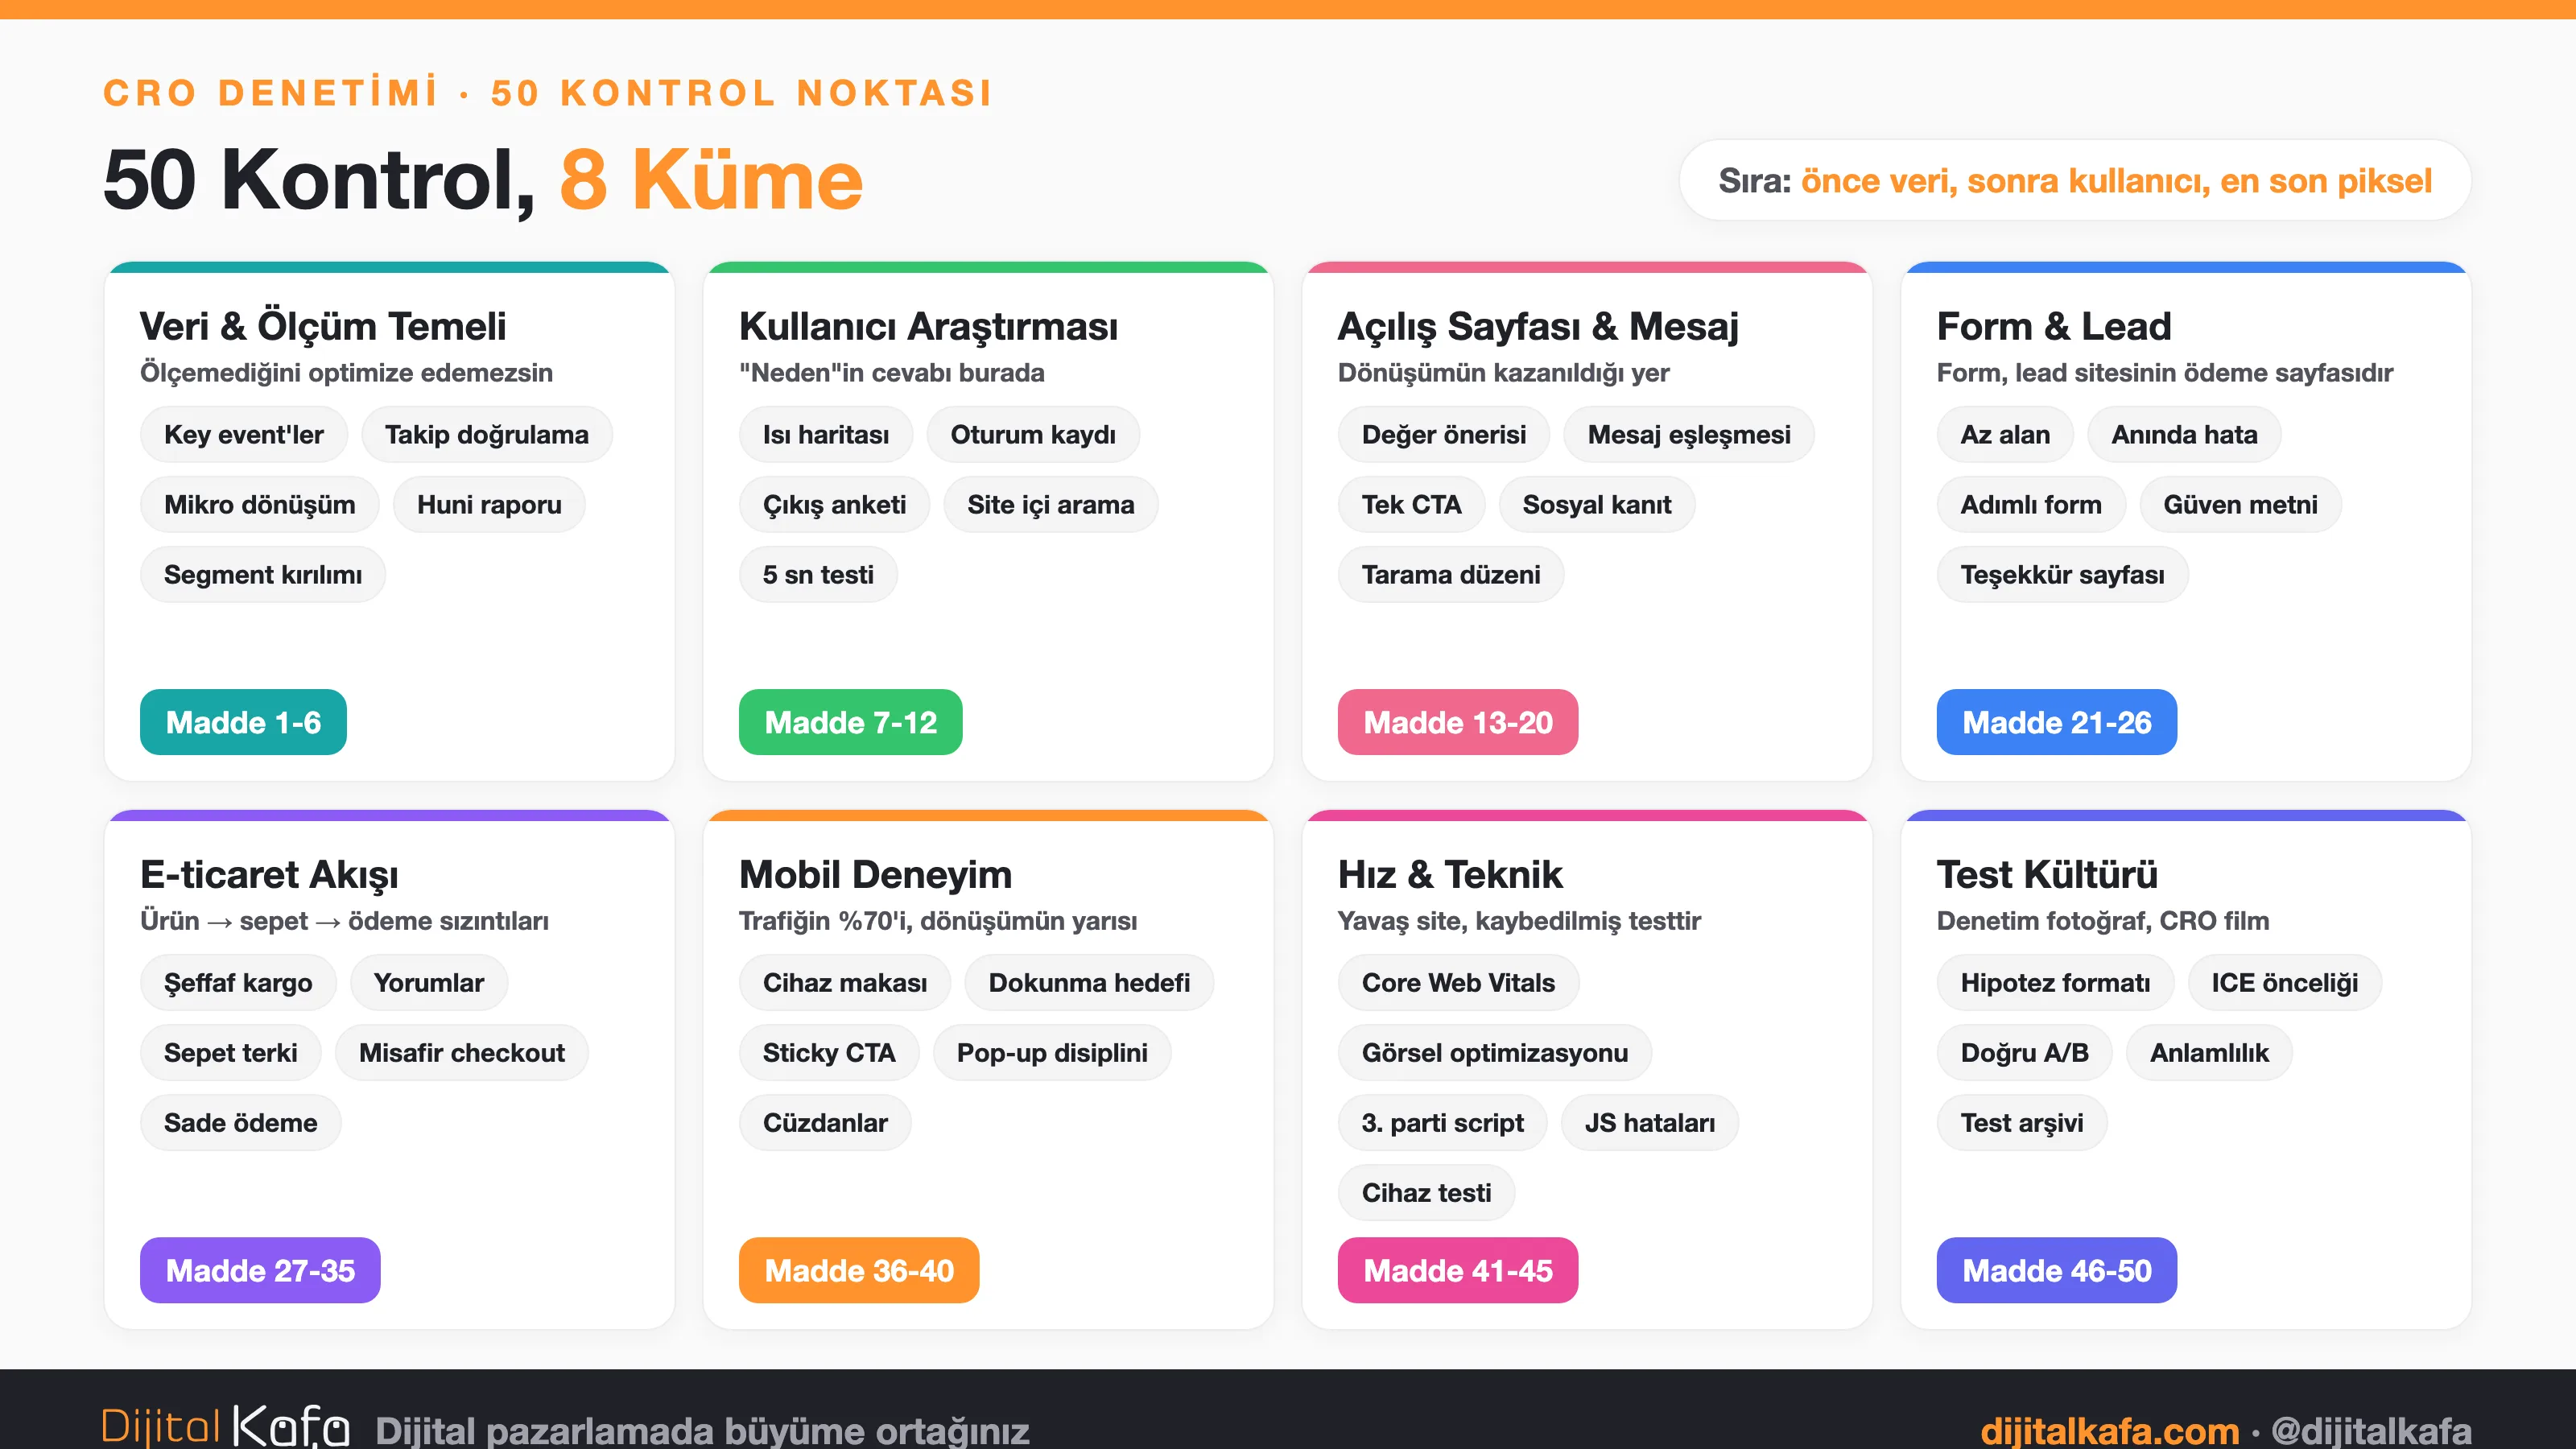Select the Sade ödeme chip
2576x1449 pixels.
coord(241,1122)
